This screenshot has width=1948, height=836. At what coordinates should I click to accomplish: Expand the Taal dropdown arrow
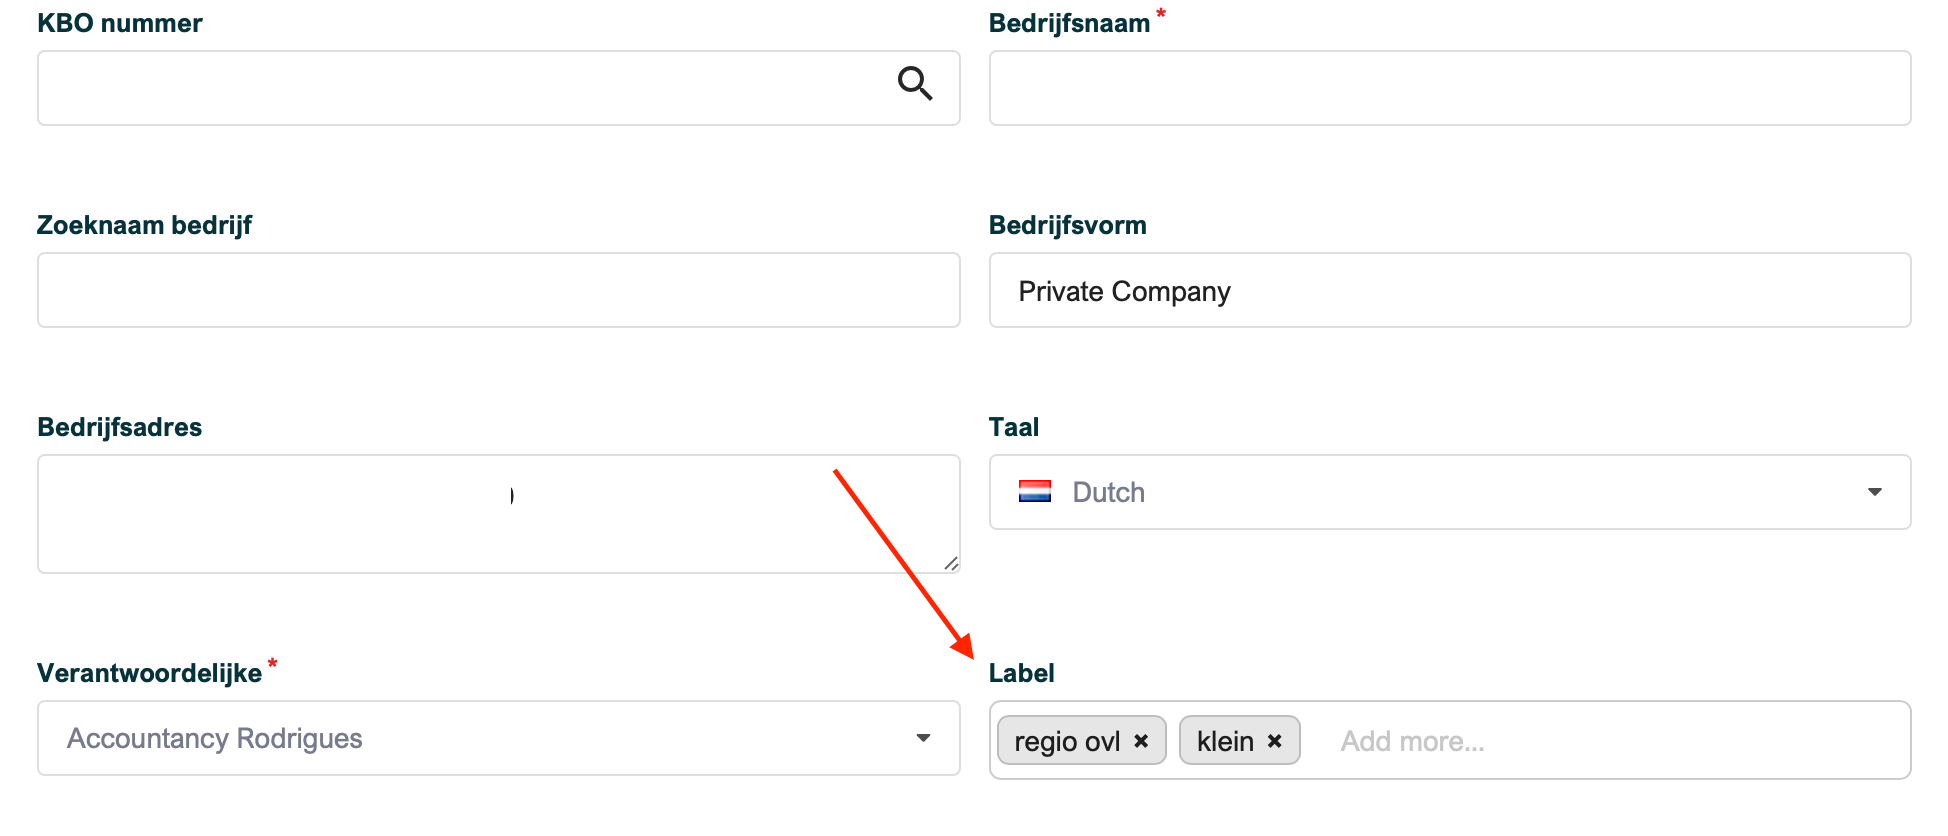[1875, 492]
